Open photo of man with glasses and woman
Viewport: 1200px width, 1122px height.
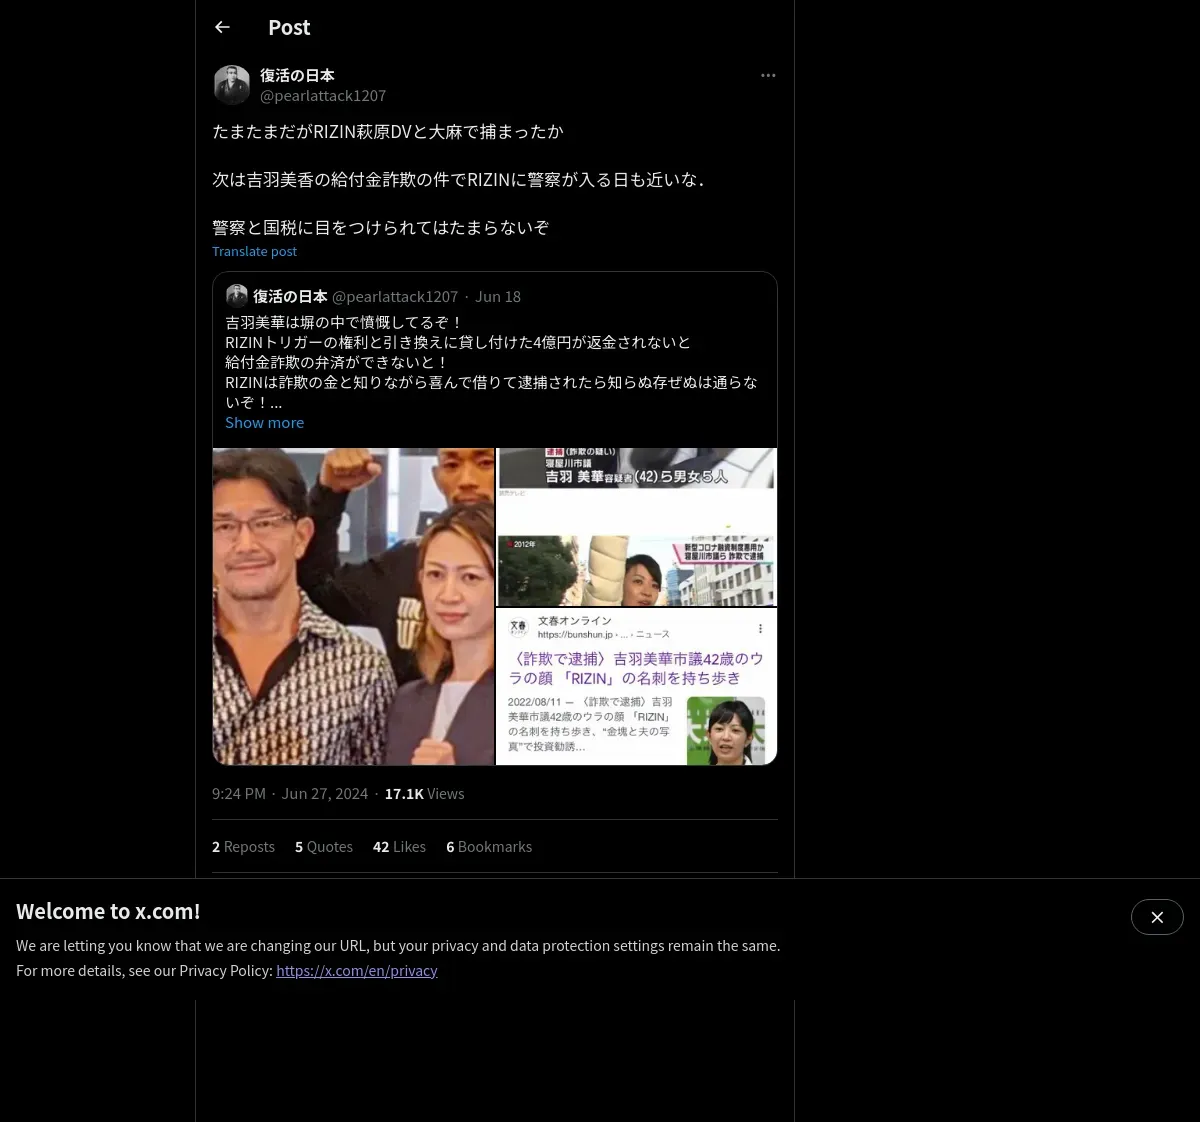353,606
